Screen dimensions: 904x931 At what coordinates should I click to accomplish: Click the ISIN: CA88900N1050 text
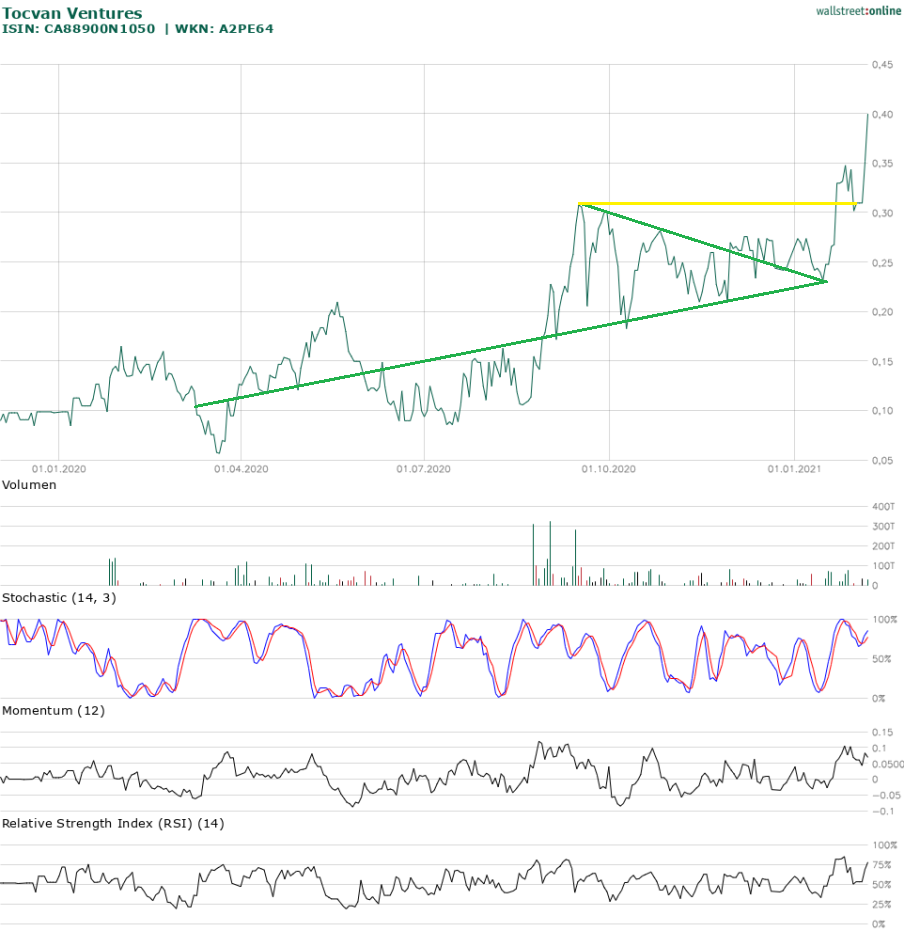(x=78, y=28)
